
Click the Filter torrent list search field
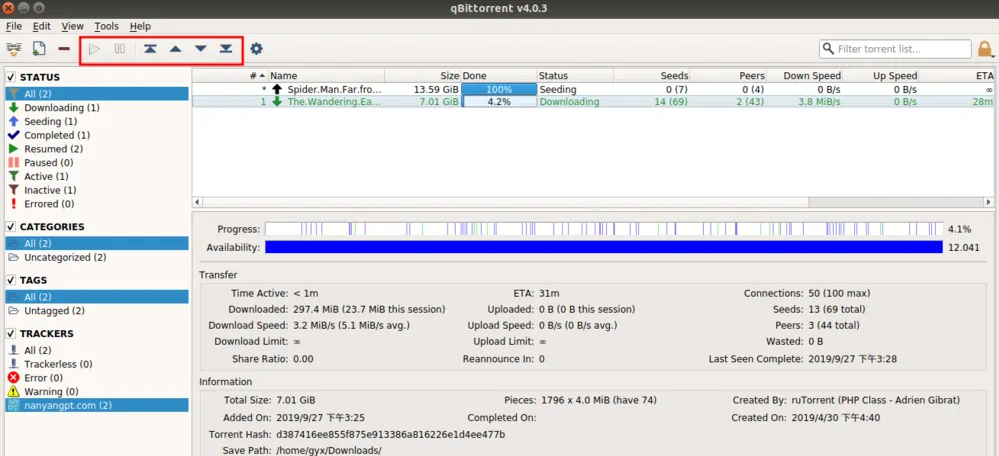[895, 49]
